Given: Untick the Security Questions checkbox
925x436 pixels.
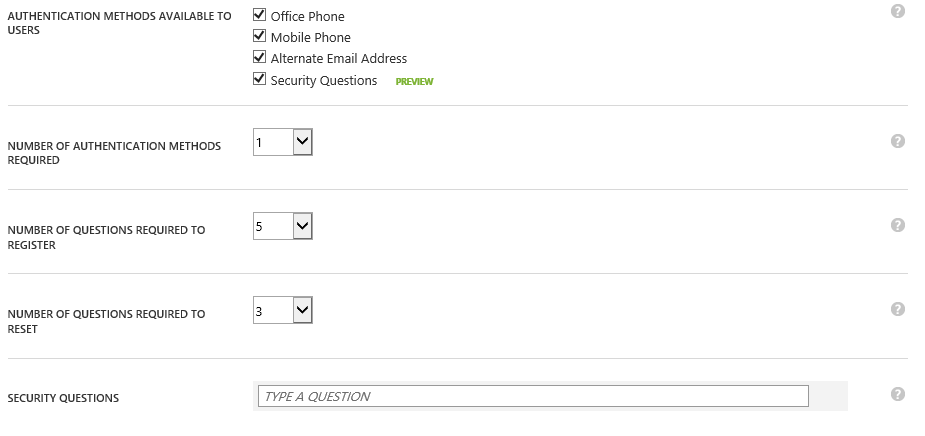Looking at the screenshot, I should tap(260, 78).
